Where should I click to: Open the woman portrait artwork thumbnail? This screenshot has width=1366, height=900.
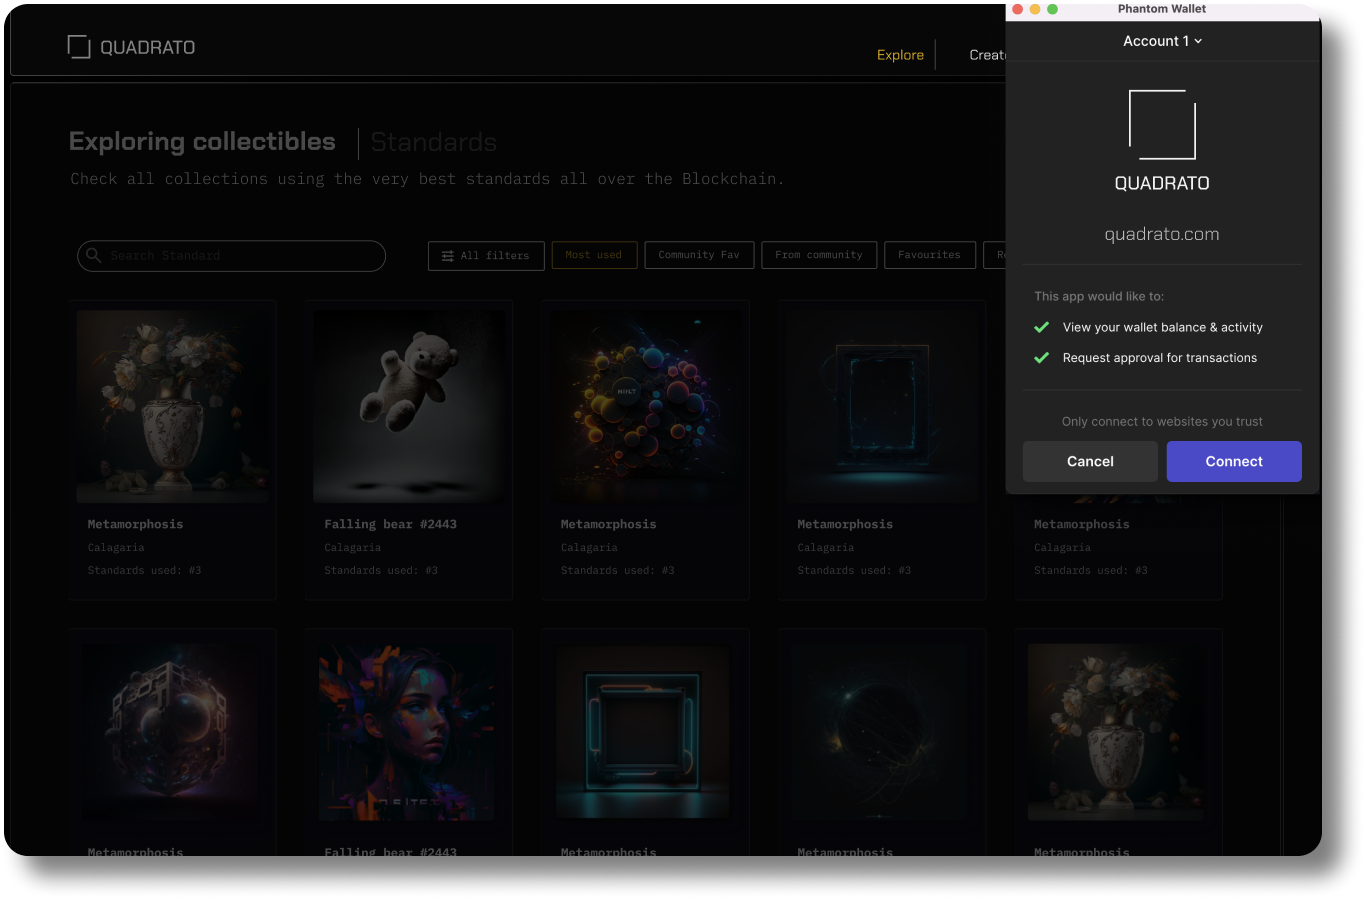(406, 733)
